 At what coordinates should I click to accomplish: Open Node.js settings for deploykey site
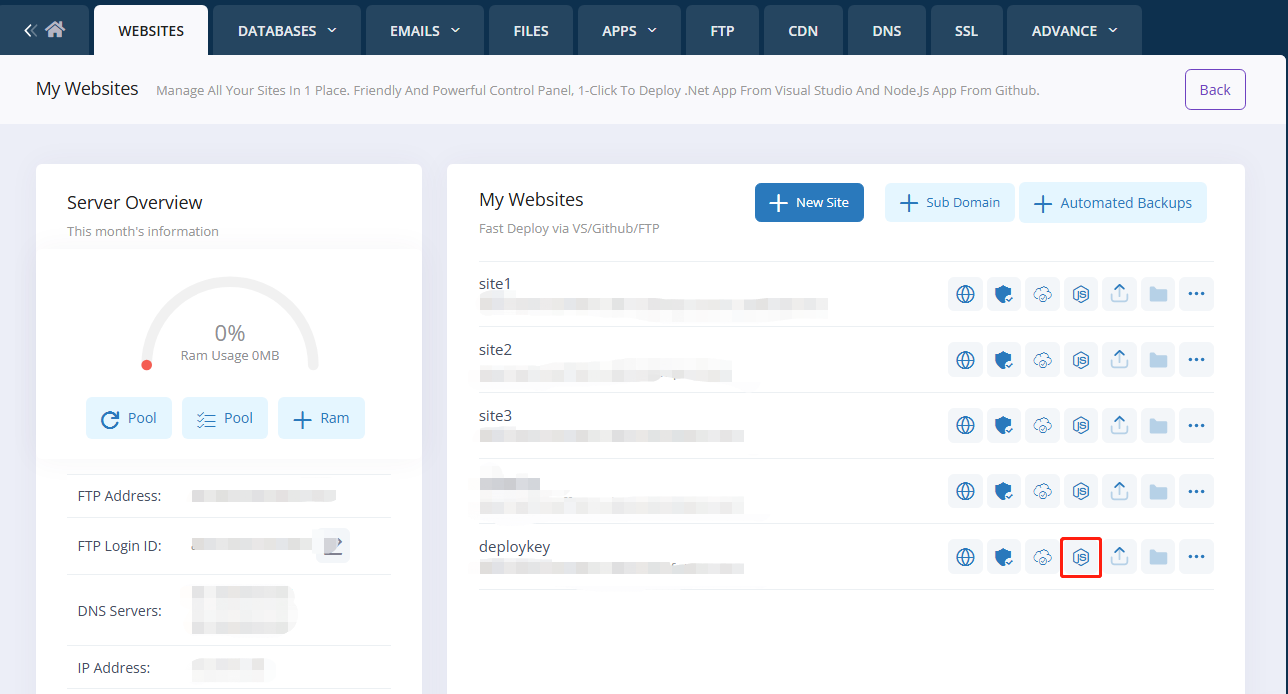click(x=1081, y=557)
